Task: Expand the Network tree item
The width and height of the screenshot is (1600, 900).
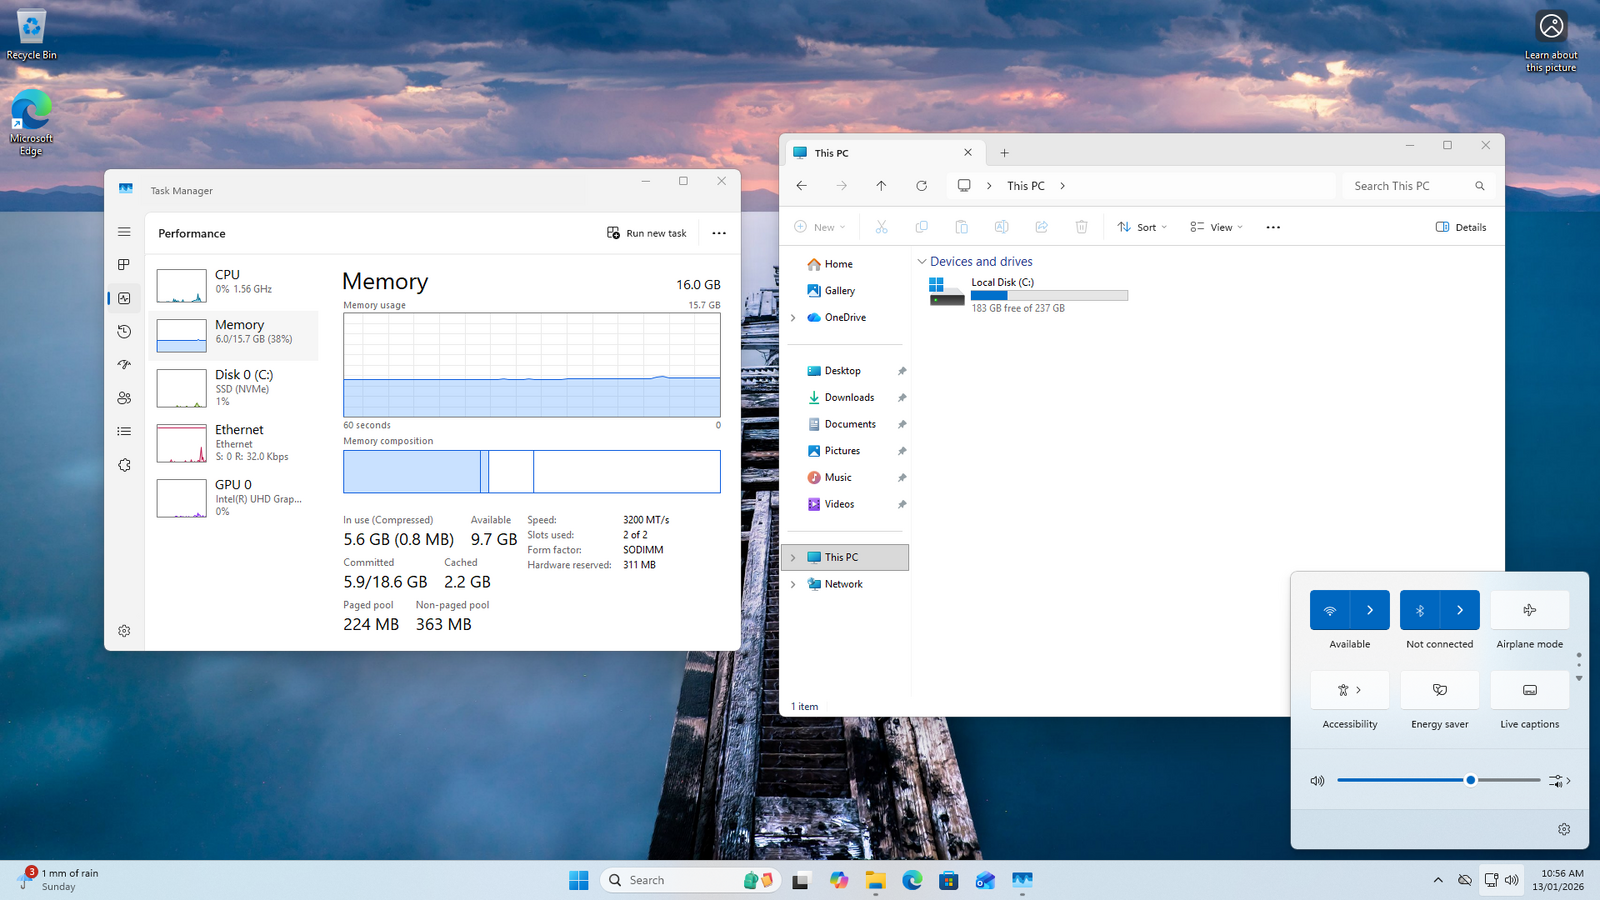Action: pos(794,584)
